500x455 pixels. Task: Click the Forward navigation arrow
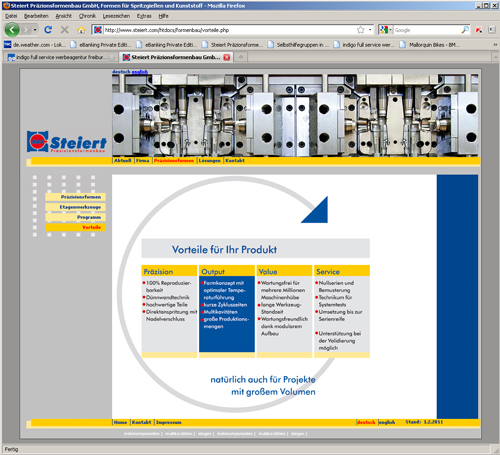point(26,30)
